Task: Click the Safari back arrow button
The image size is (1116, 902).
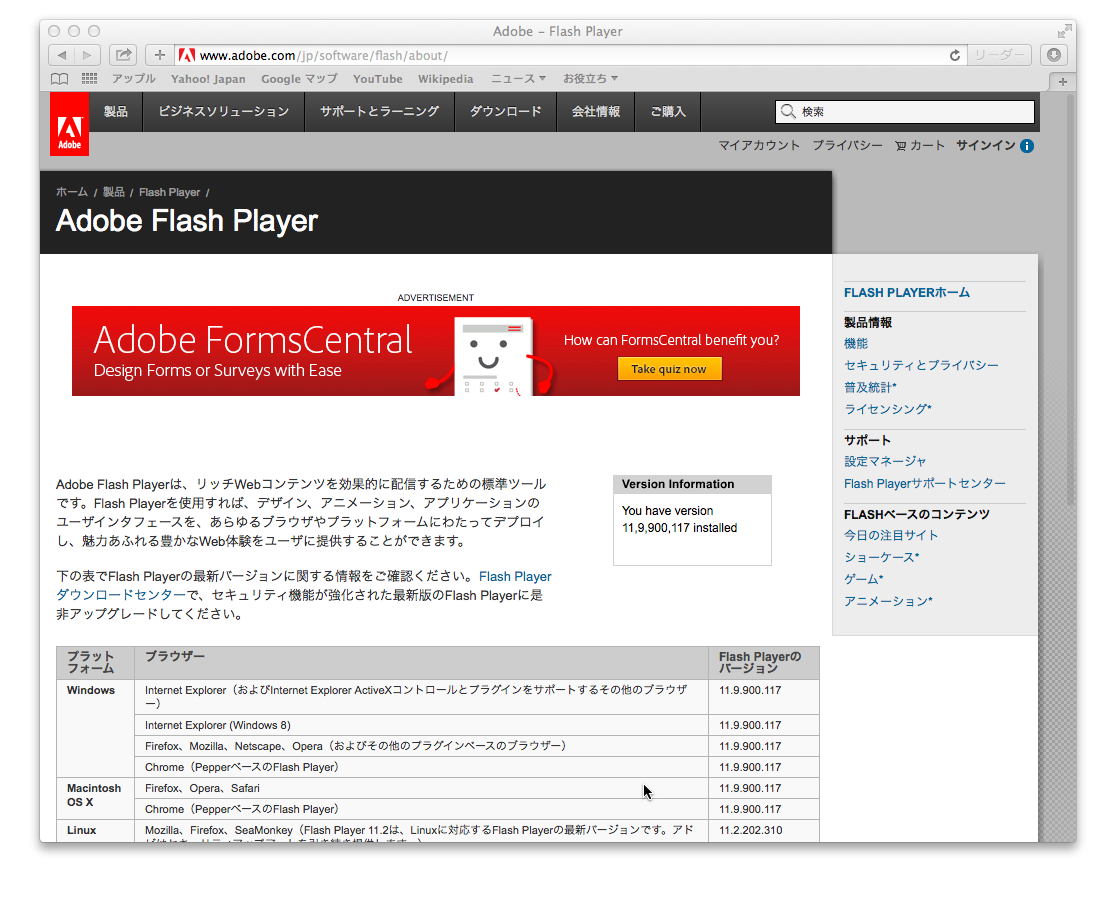Action: point(62,55)
